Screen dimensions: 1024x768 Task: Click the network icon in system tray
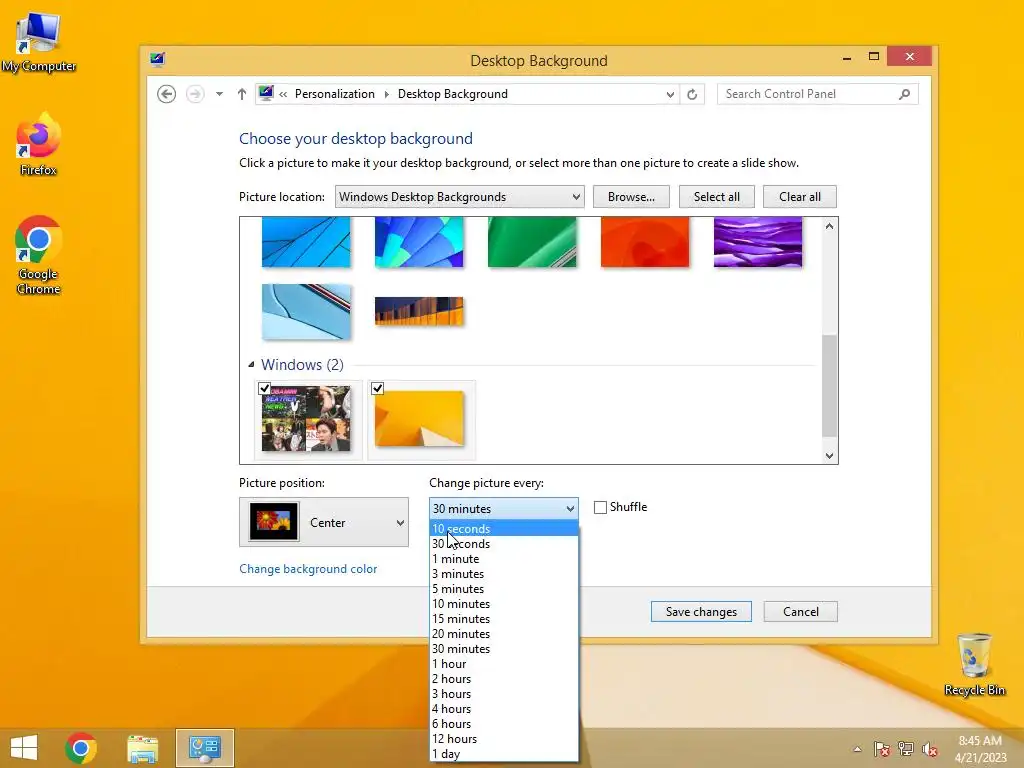pos(905,749)
